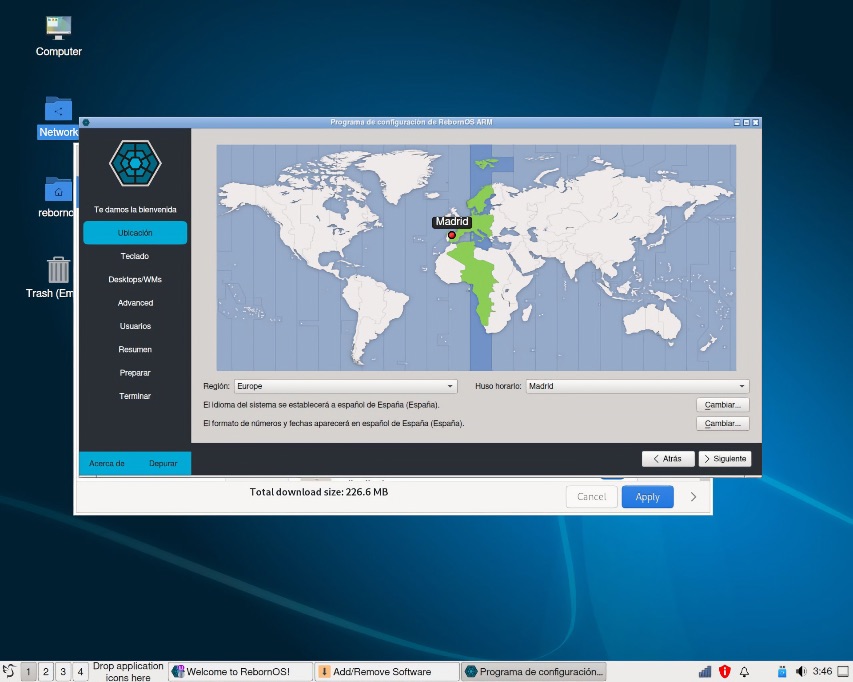This screenshot has width=853, height=682.
Task: Click the RebornOS hexagon logo in sidebar
Action: click(x=135, y=163)
